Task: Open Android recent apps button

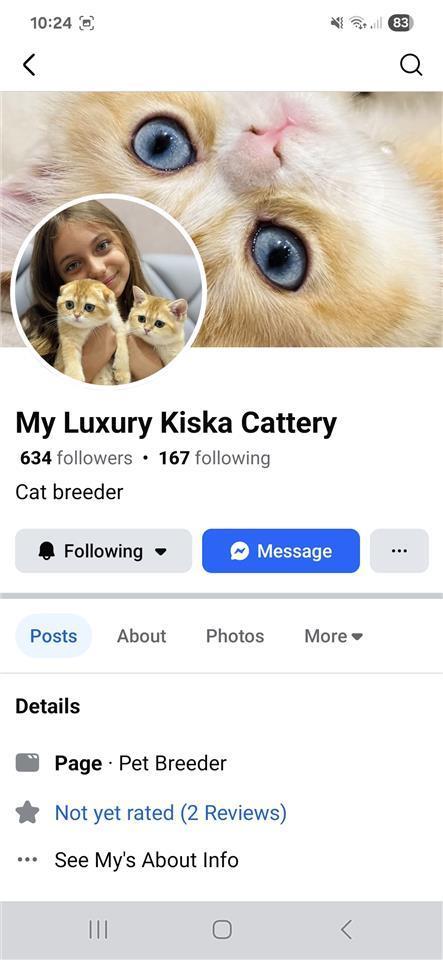Action: pyautogui.click(x=98, y=930)
